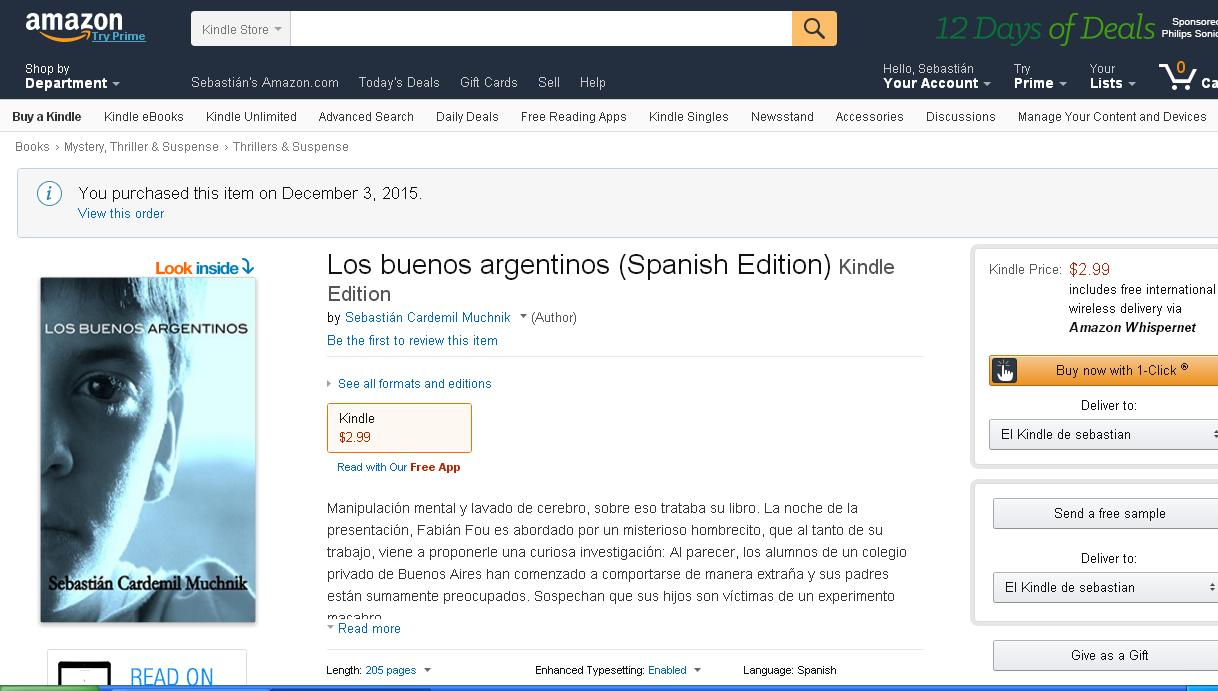
Task: Click the 1-Click hand icon
Action: [x=1004, y=371]
